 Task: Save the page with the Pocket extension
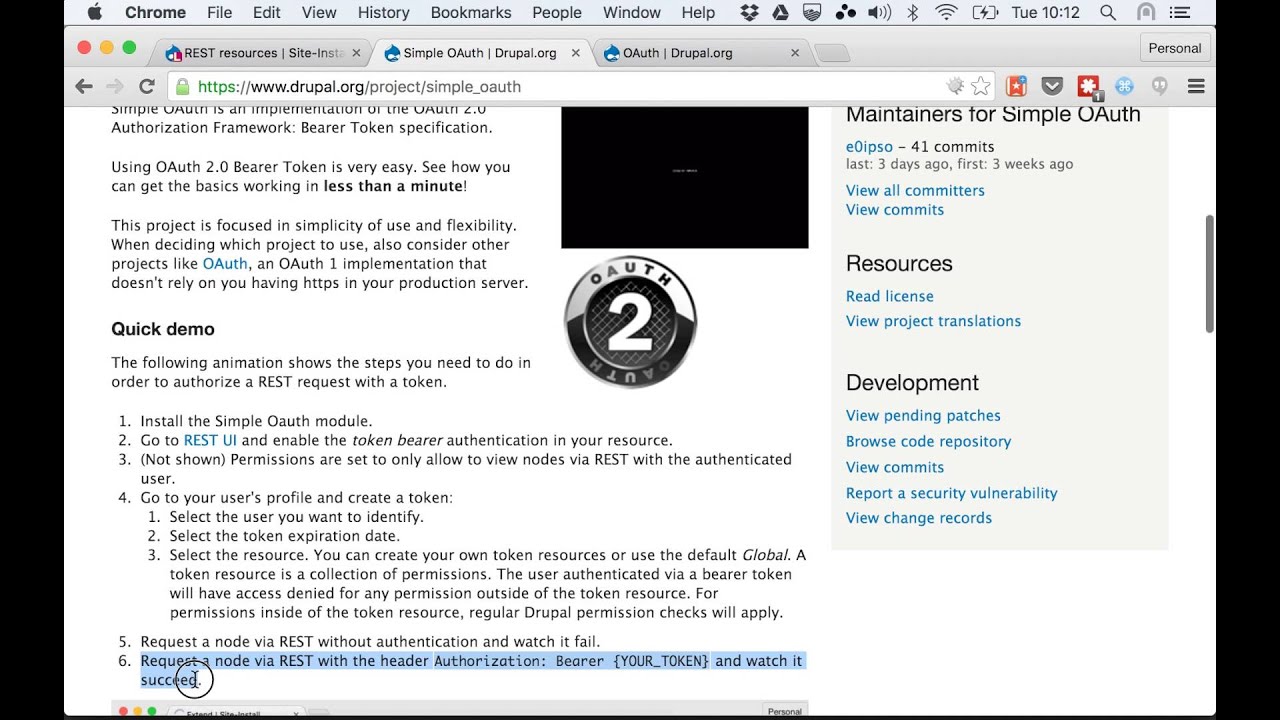1052,86
